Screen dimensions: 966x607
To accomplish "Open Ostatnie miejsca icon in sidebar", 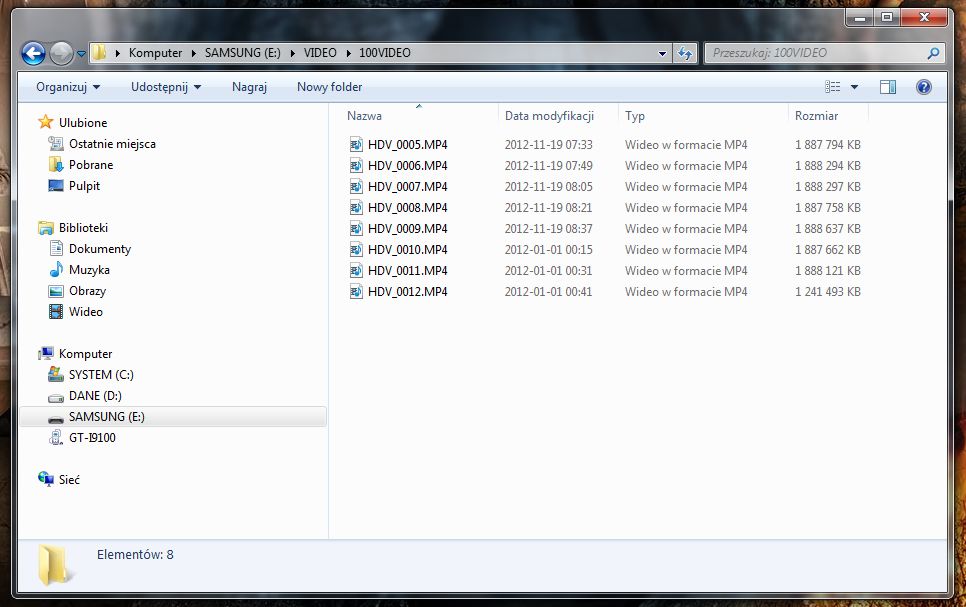I will pyautogui.click(x=56, y=144).
